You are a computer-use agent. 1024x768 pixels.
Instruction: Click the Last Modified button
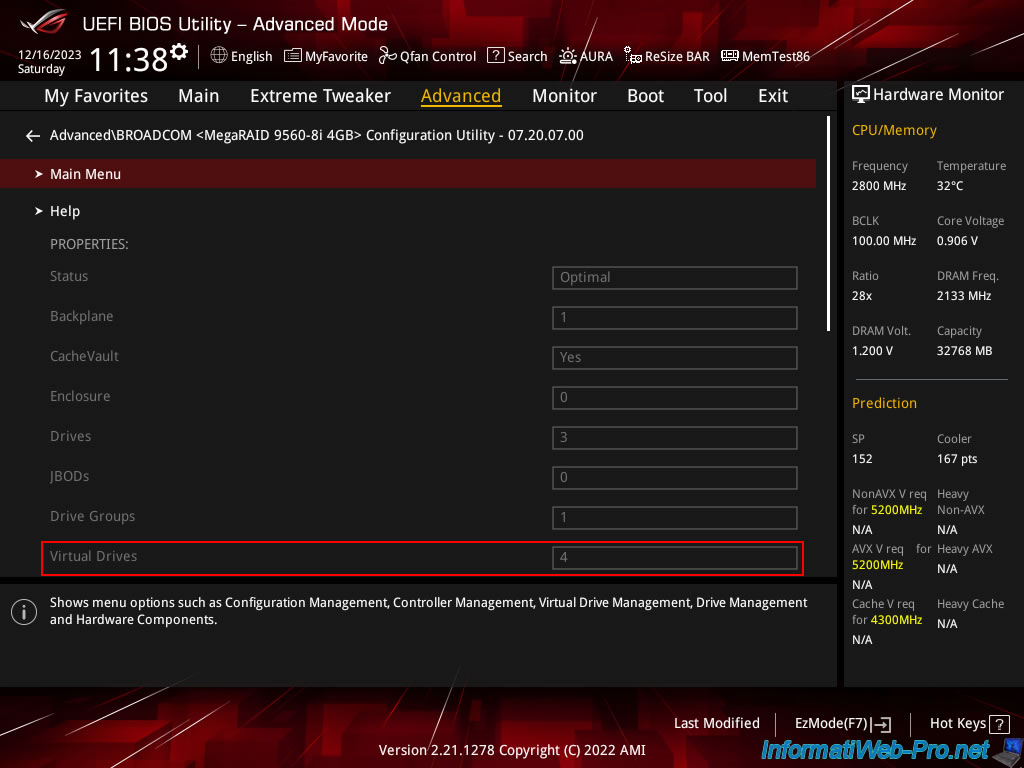[716, 724]
